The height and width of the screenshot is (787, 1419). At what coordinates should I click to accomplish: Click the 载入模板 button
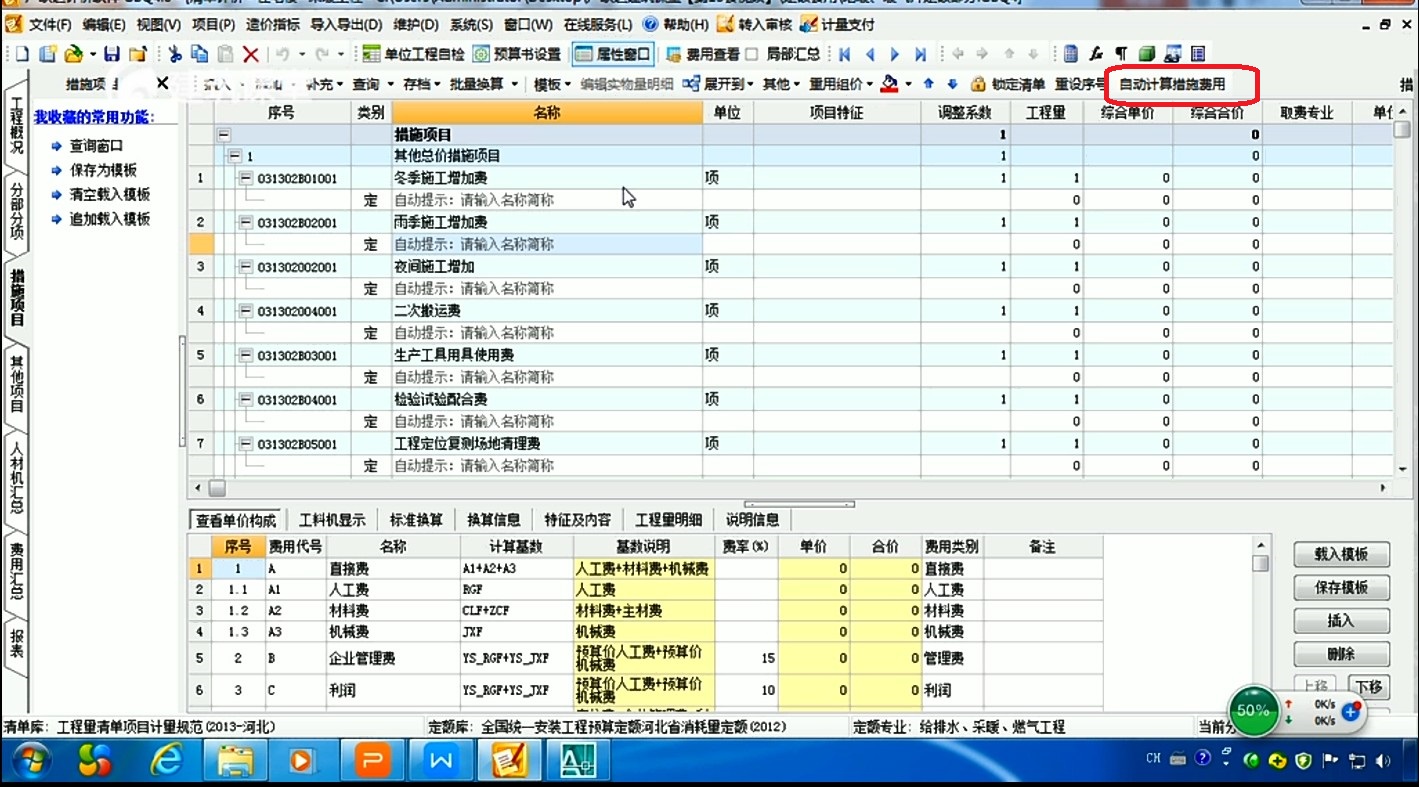click(x=1340, y=555)
